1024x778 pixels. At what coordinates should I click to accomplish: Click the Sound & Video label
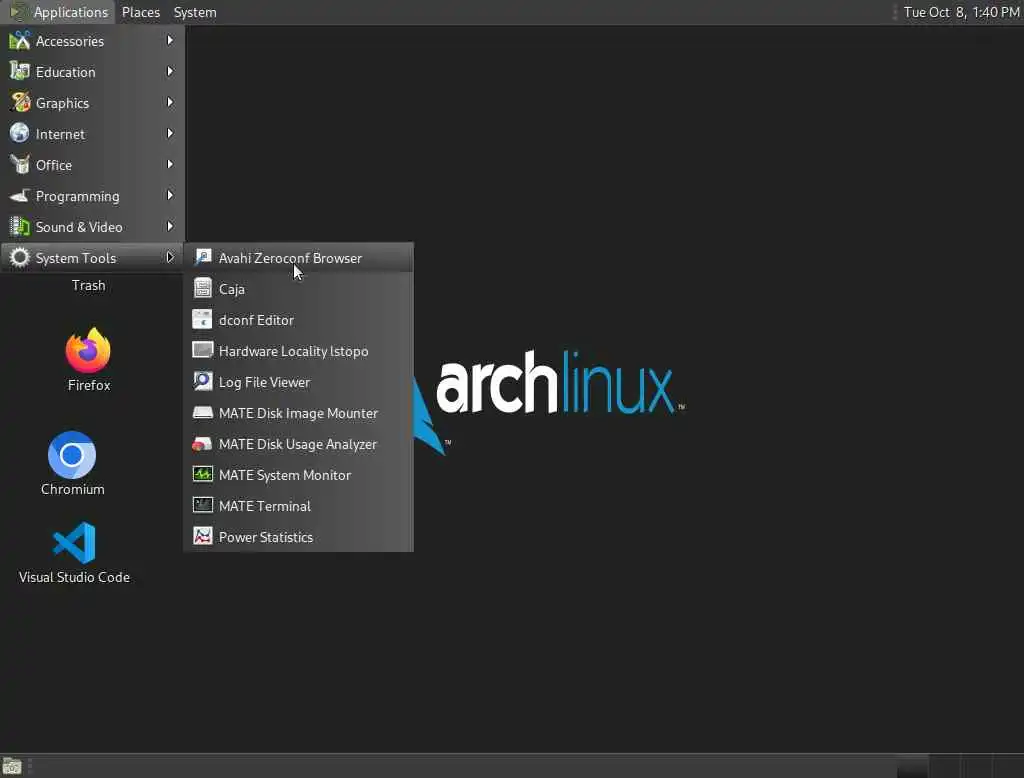point(79,227)
